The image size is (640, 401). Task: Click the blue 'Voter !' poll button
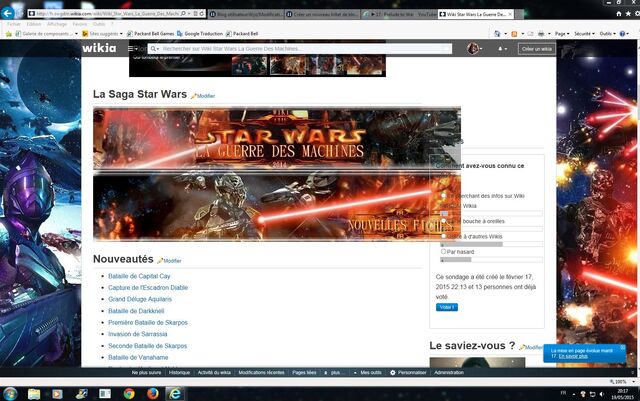coord(447,307)
